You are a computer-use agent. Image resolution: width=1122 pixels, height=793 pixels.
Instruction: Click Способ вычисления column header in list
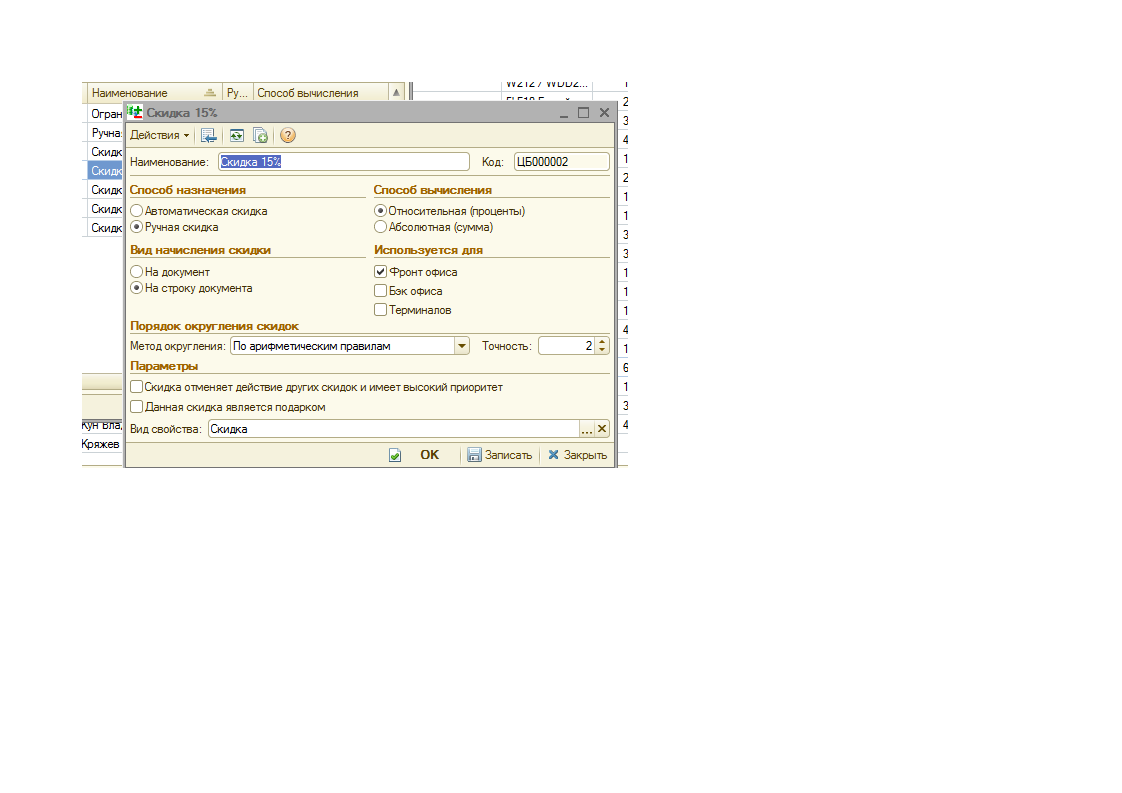[321, 92]
